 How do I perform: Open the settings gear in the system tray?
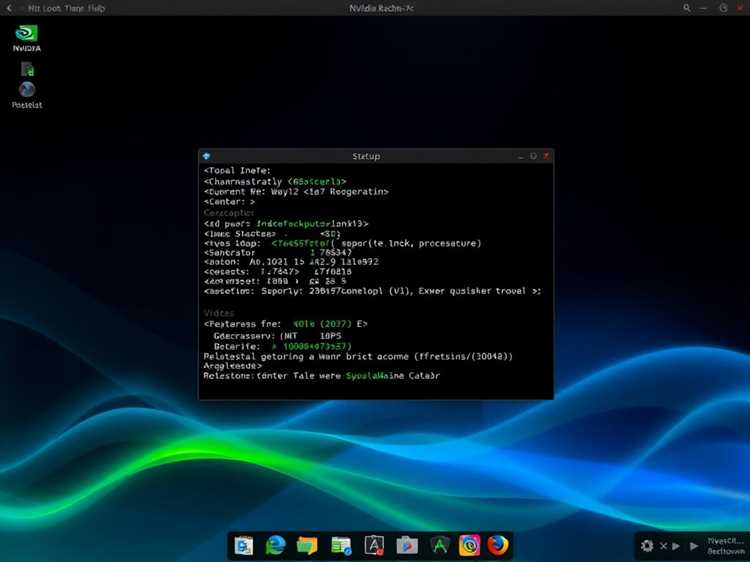click(647, 546)
